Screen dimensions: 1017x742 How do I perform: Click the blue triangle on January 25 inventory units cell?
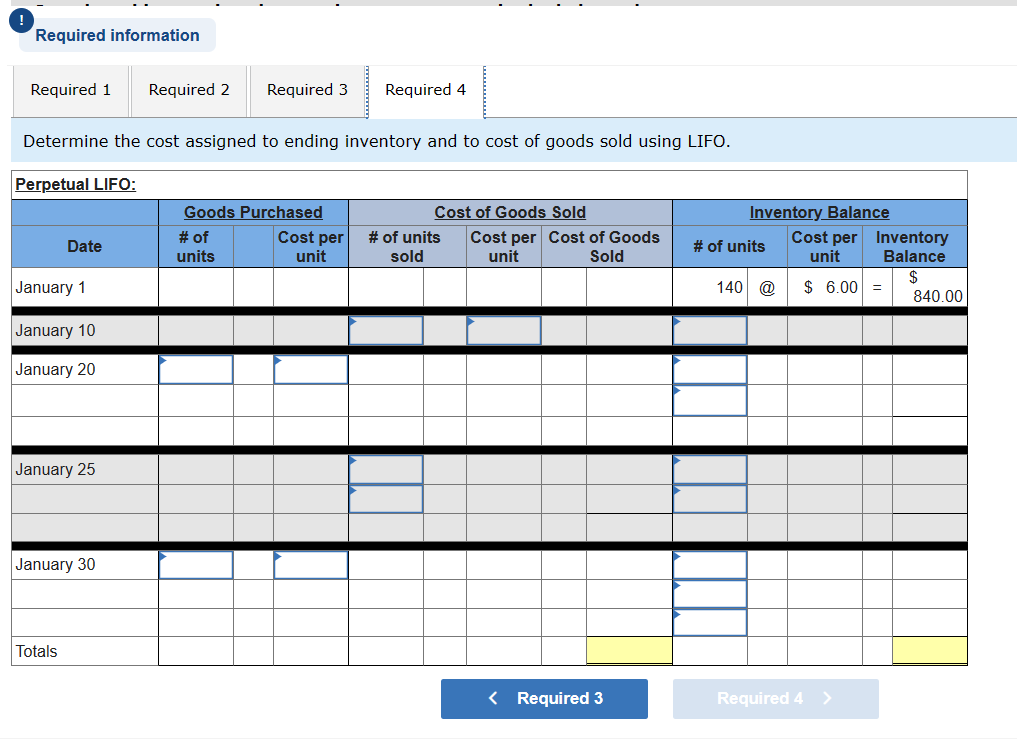click(x=679, y=460)
